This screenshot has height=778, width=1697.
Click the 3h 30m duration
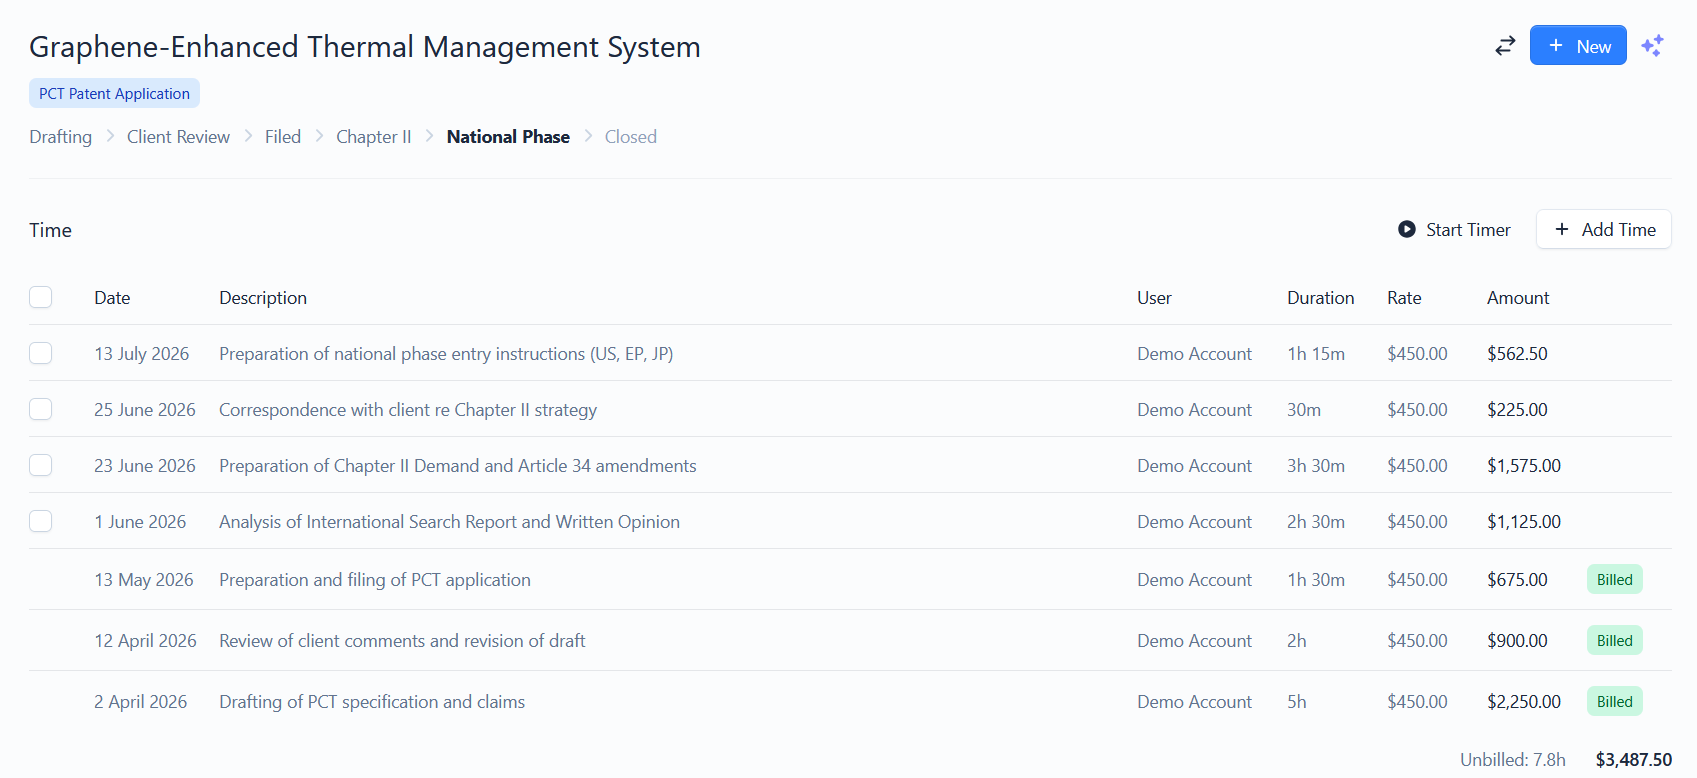pyautogui.click(x=1316, y=466)
